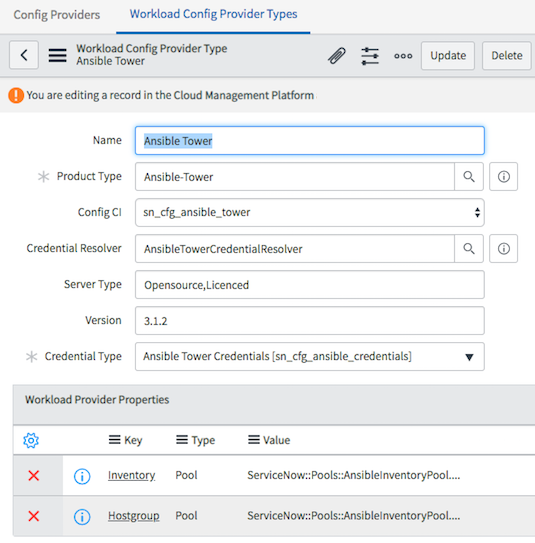
Task: Click the paperclip attachments icon
Action: [337, 56]
